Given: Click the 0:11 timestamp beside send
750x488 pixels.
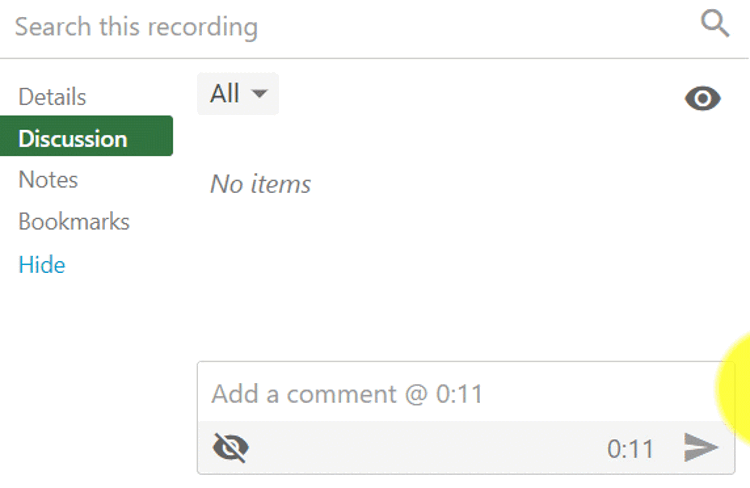Looking at the screenshot, I should (x=630, y=449).
